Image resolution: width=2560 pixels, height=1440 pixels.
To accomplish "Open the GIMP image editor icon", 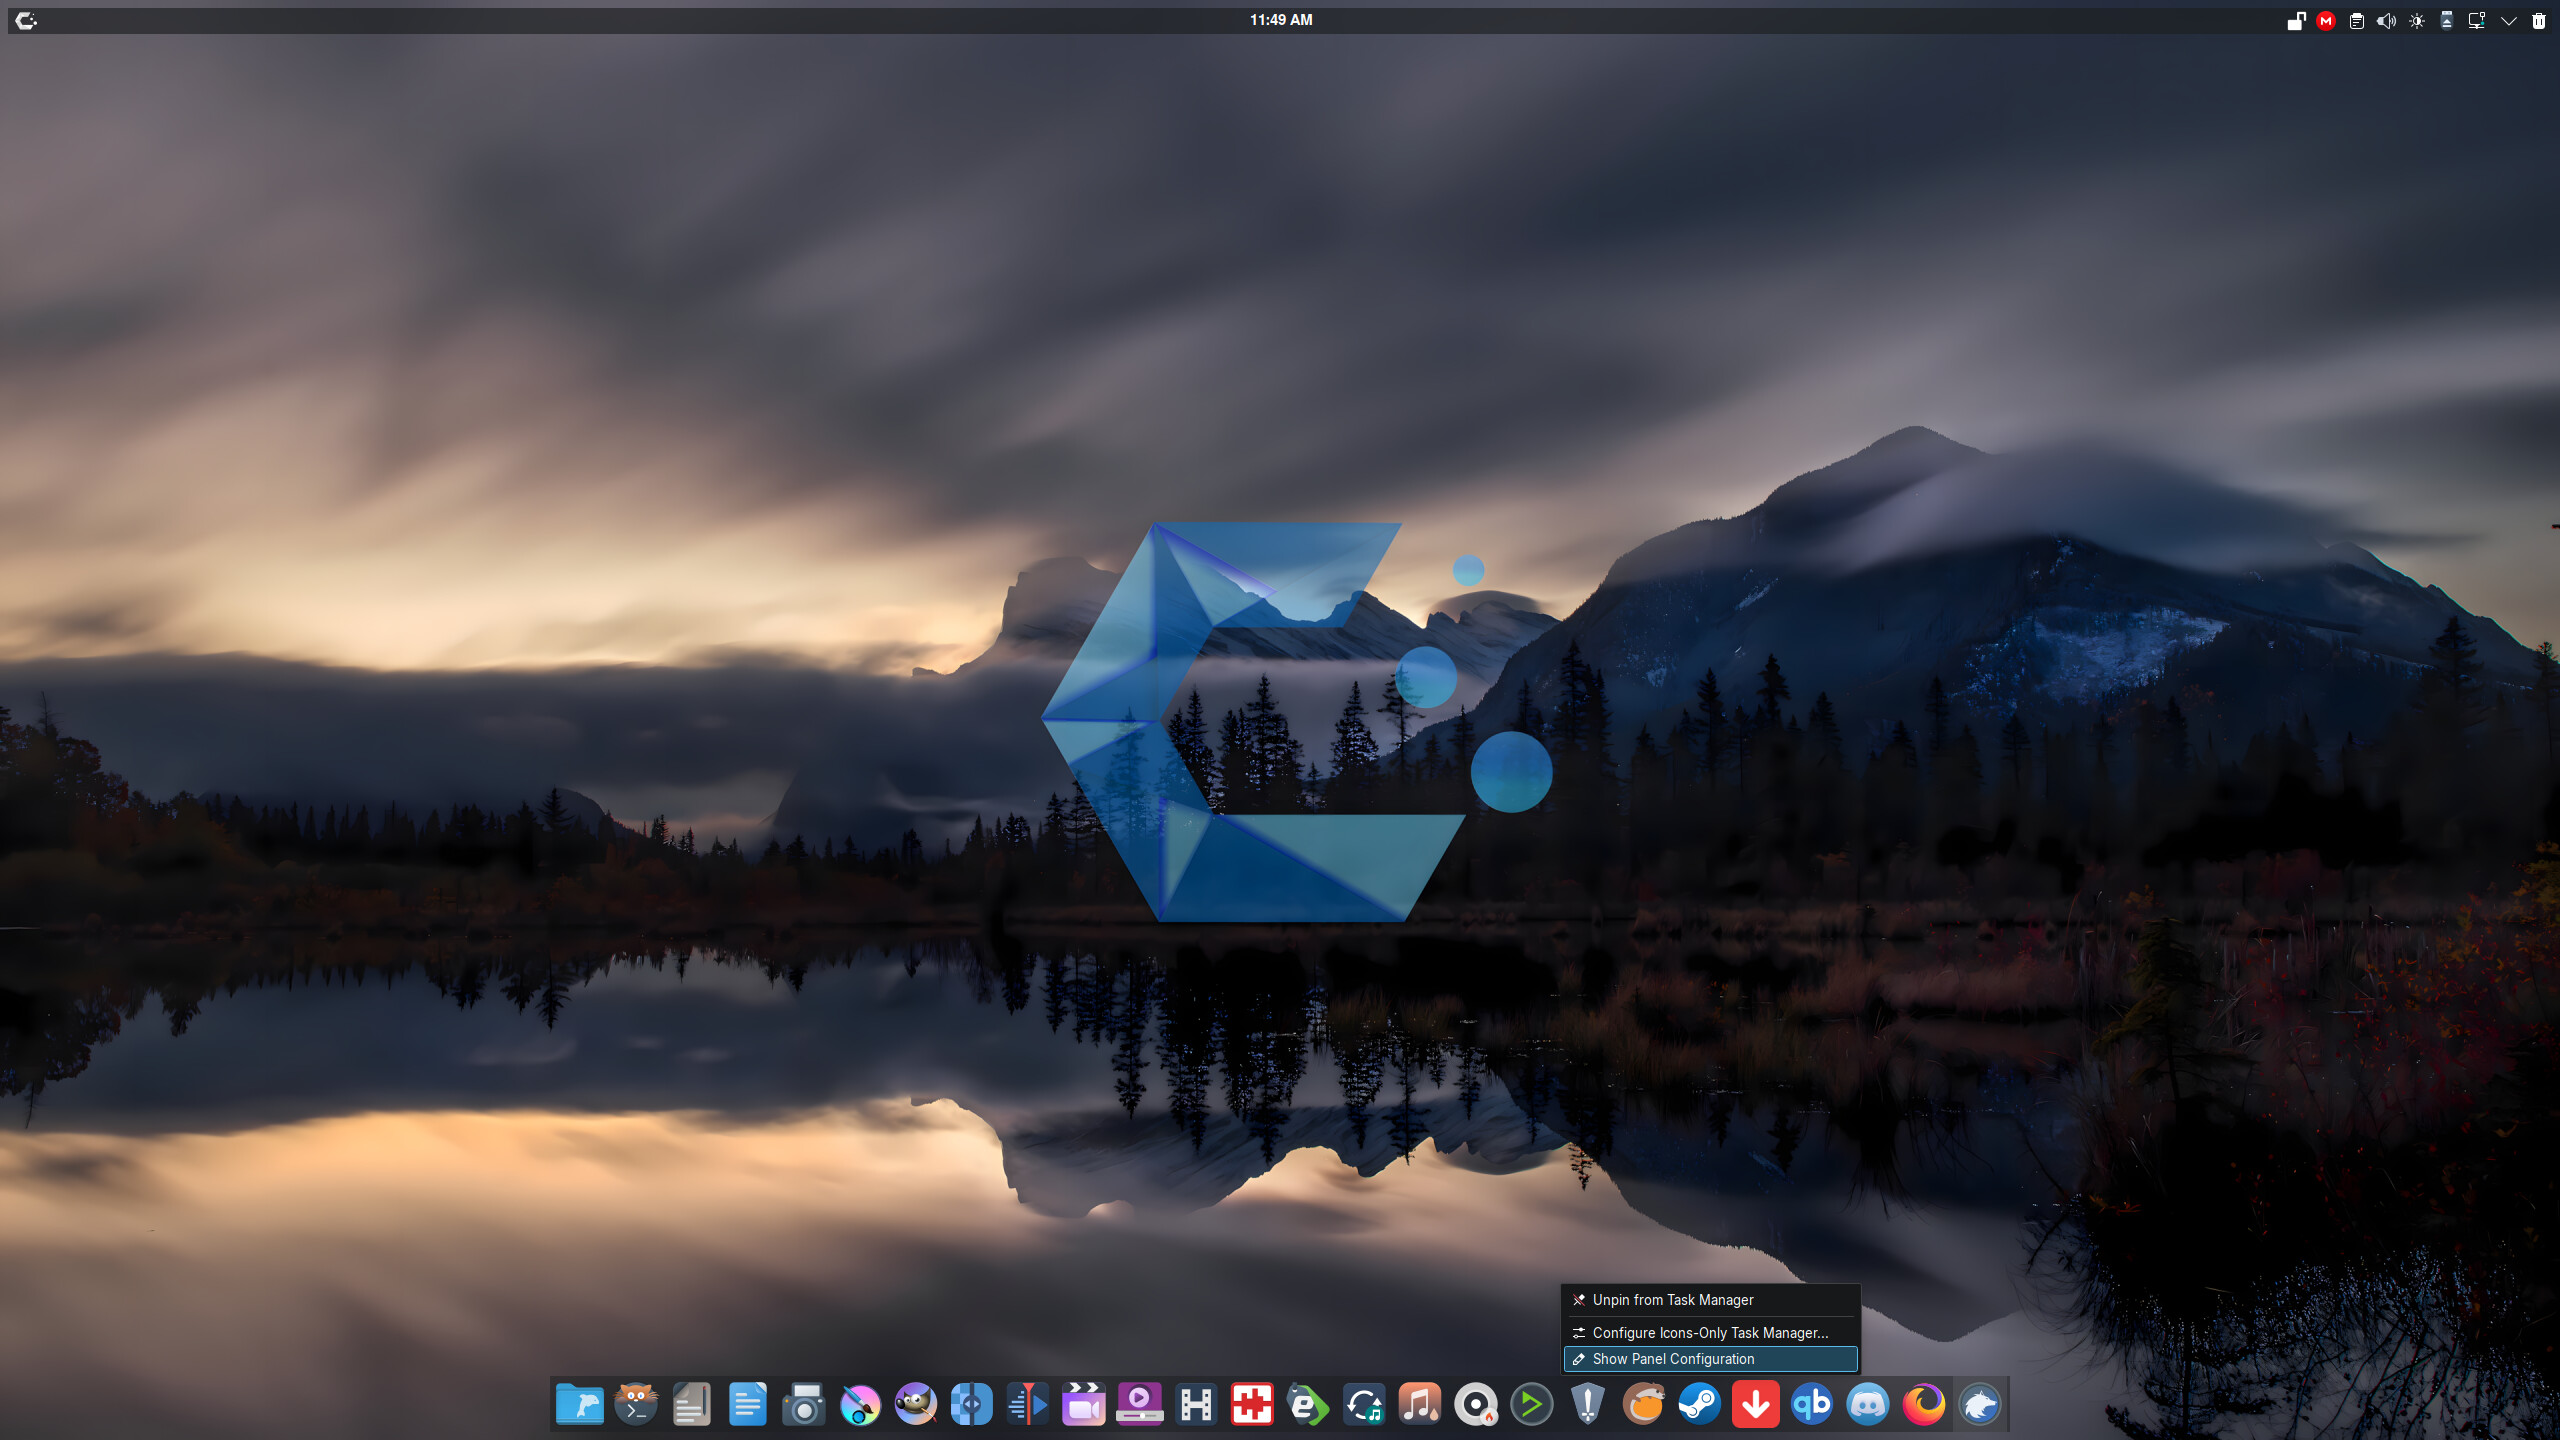I will (915, 1405).
